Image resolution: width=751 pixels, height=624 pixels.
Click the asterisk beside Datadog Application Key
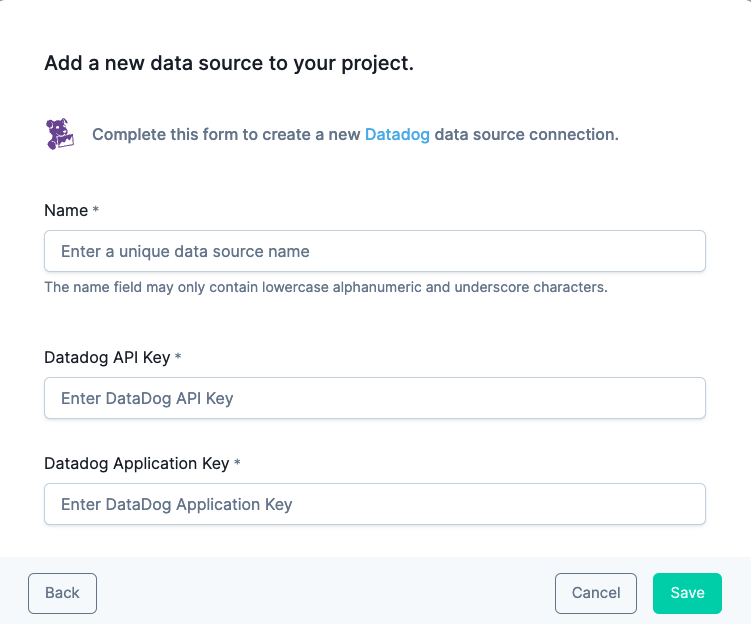click(x=237, y=462)
